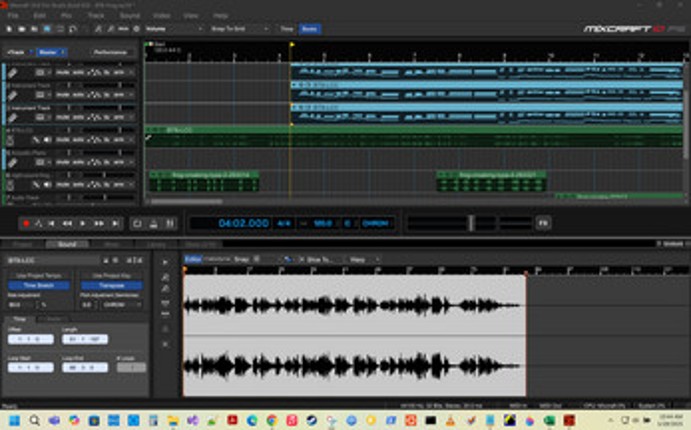Switch to the Sound tab in bottom panel

(x=67, y=244)
